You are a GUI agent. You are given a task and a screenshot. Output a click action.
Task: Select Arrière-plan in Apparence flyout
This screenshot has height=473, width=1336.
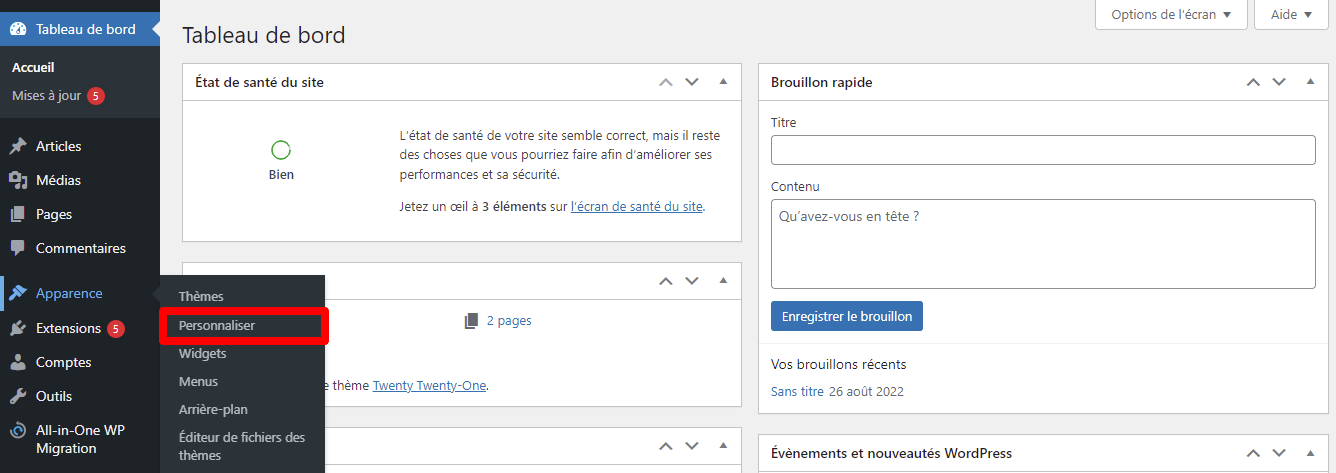coord(213,410)
